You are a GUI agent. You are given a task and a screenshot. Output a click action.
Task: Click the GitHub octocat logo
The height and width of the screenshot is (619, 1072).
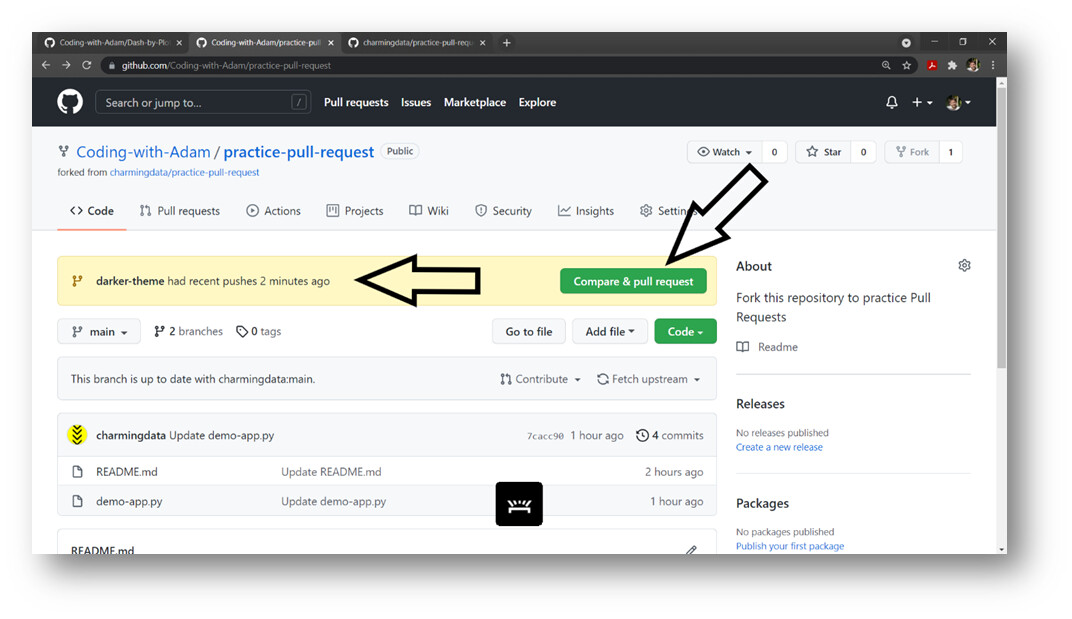point(70,102)
